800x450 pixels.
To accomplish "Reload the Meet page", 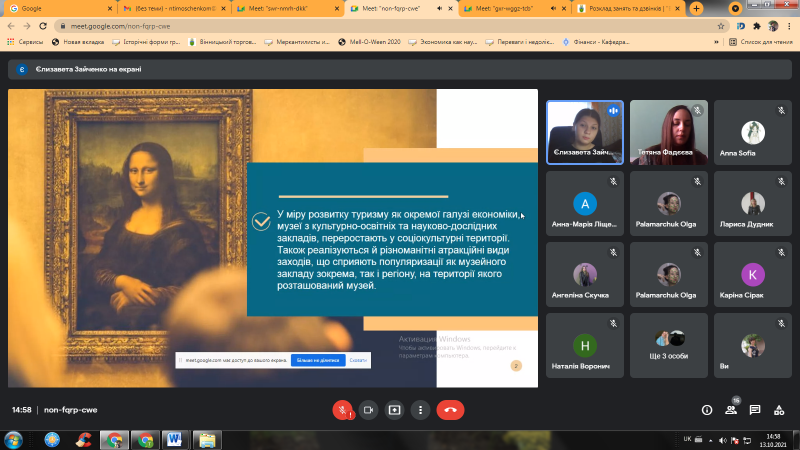I will coord(43,26).
